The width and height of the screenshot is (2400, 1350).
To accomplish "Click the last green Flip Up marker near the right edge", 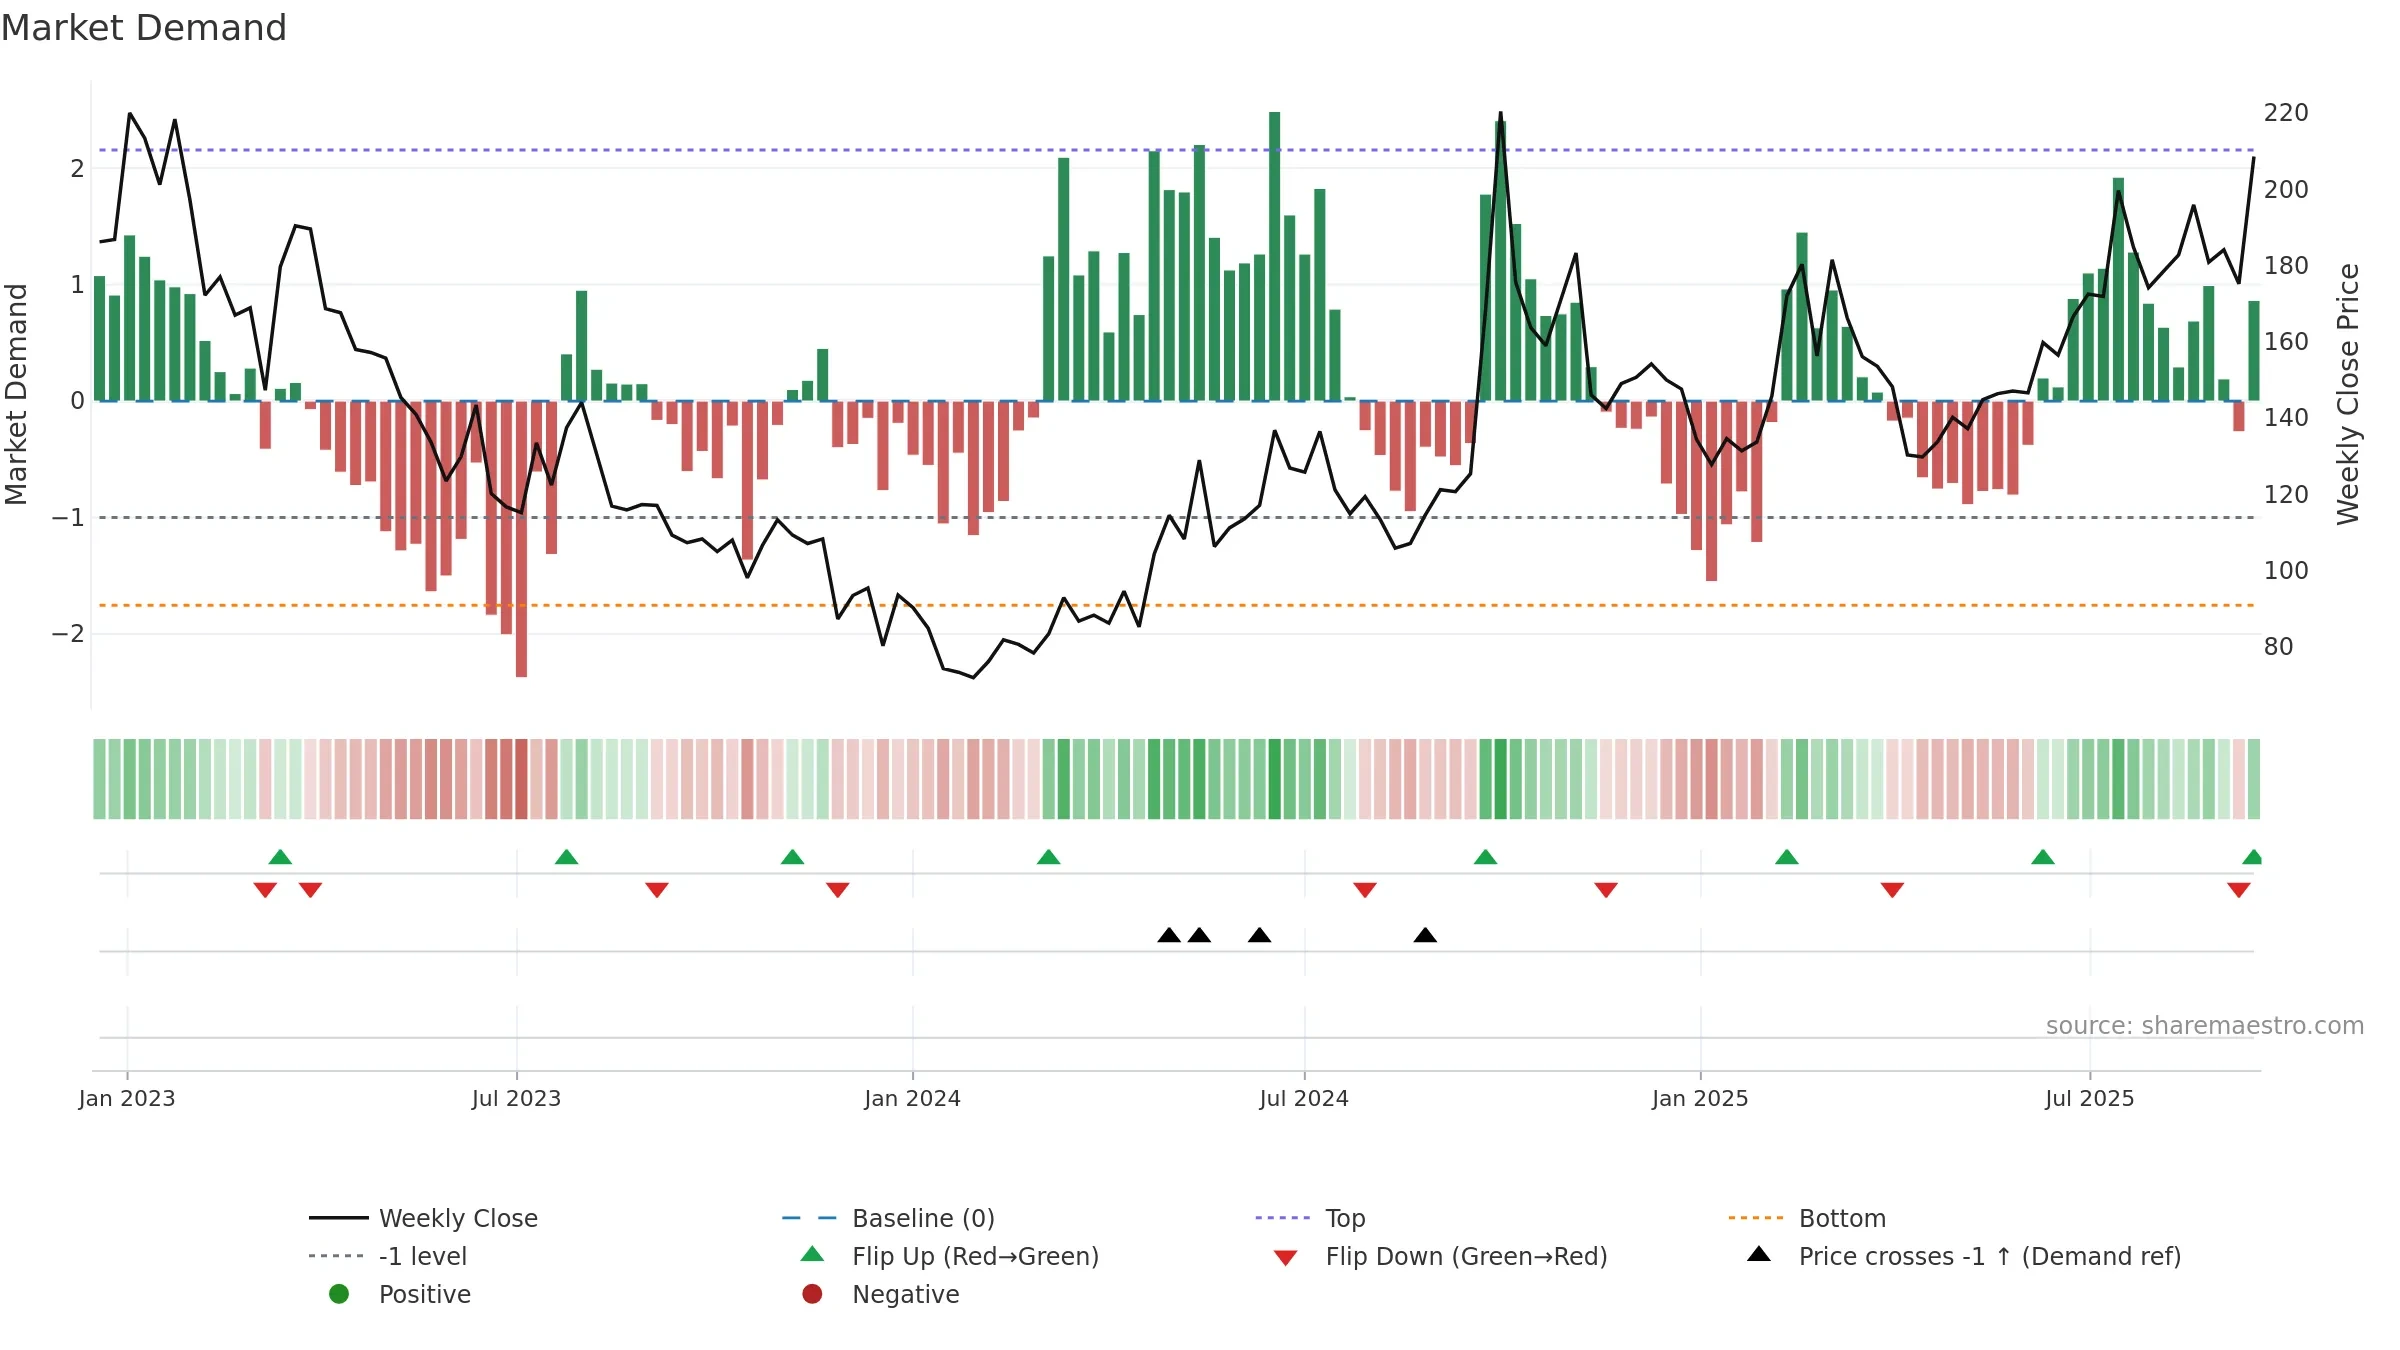I will [2252, 857].
